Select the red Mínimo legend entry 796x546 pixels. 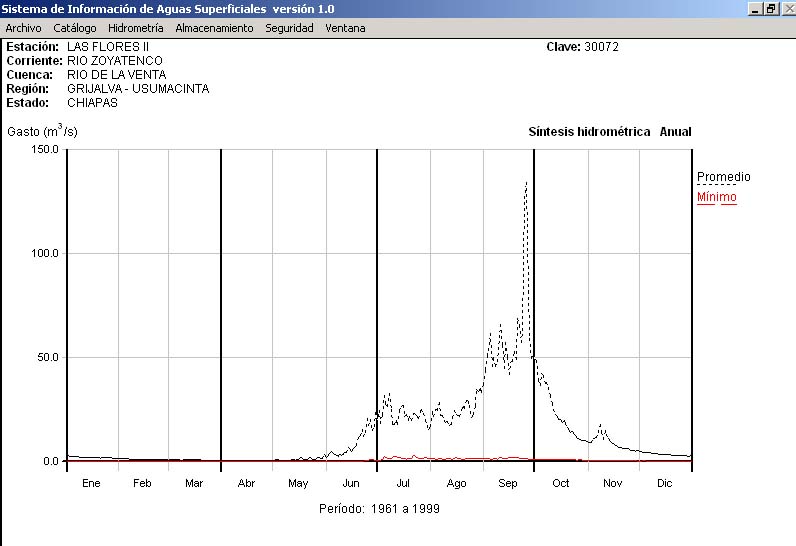(716, 197)
